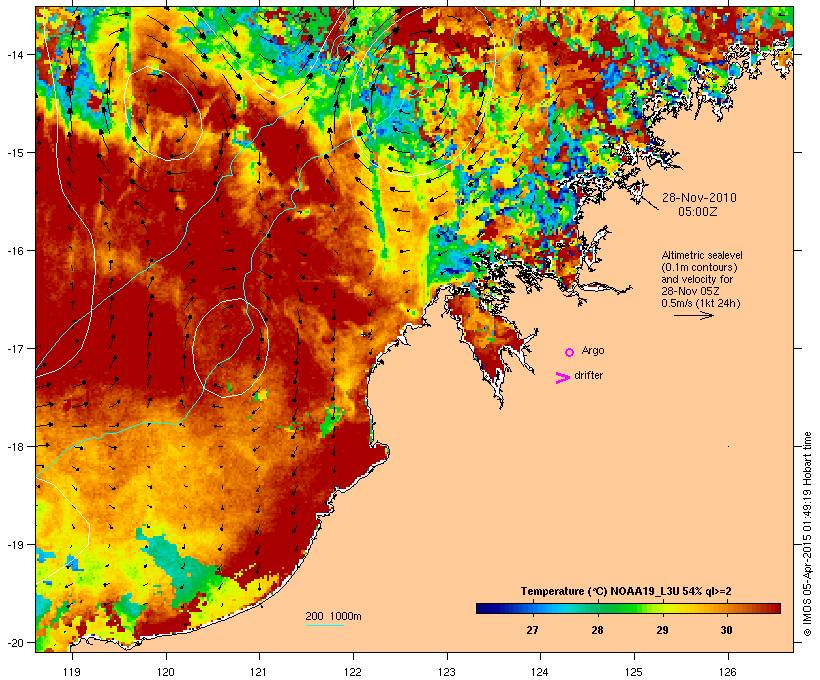Click the color bar label 28

(597, 630)
